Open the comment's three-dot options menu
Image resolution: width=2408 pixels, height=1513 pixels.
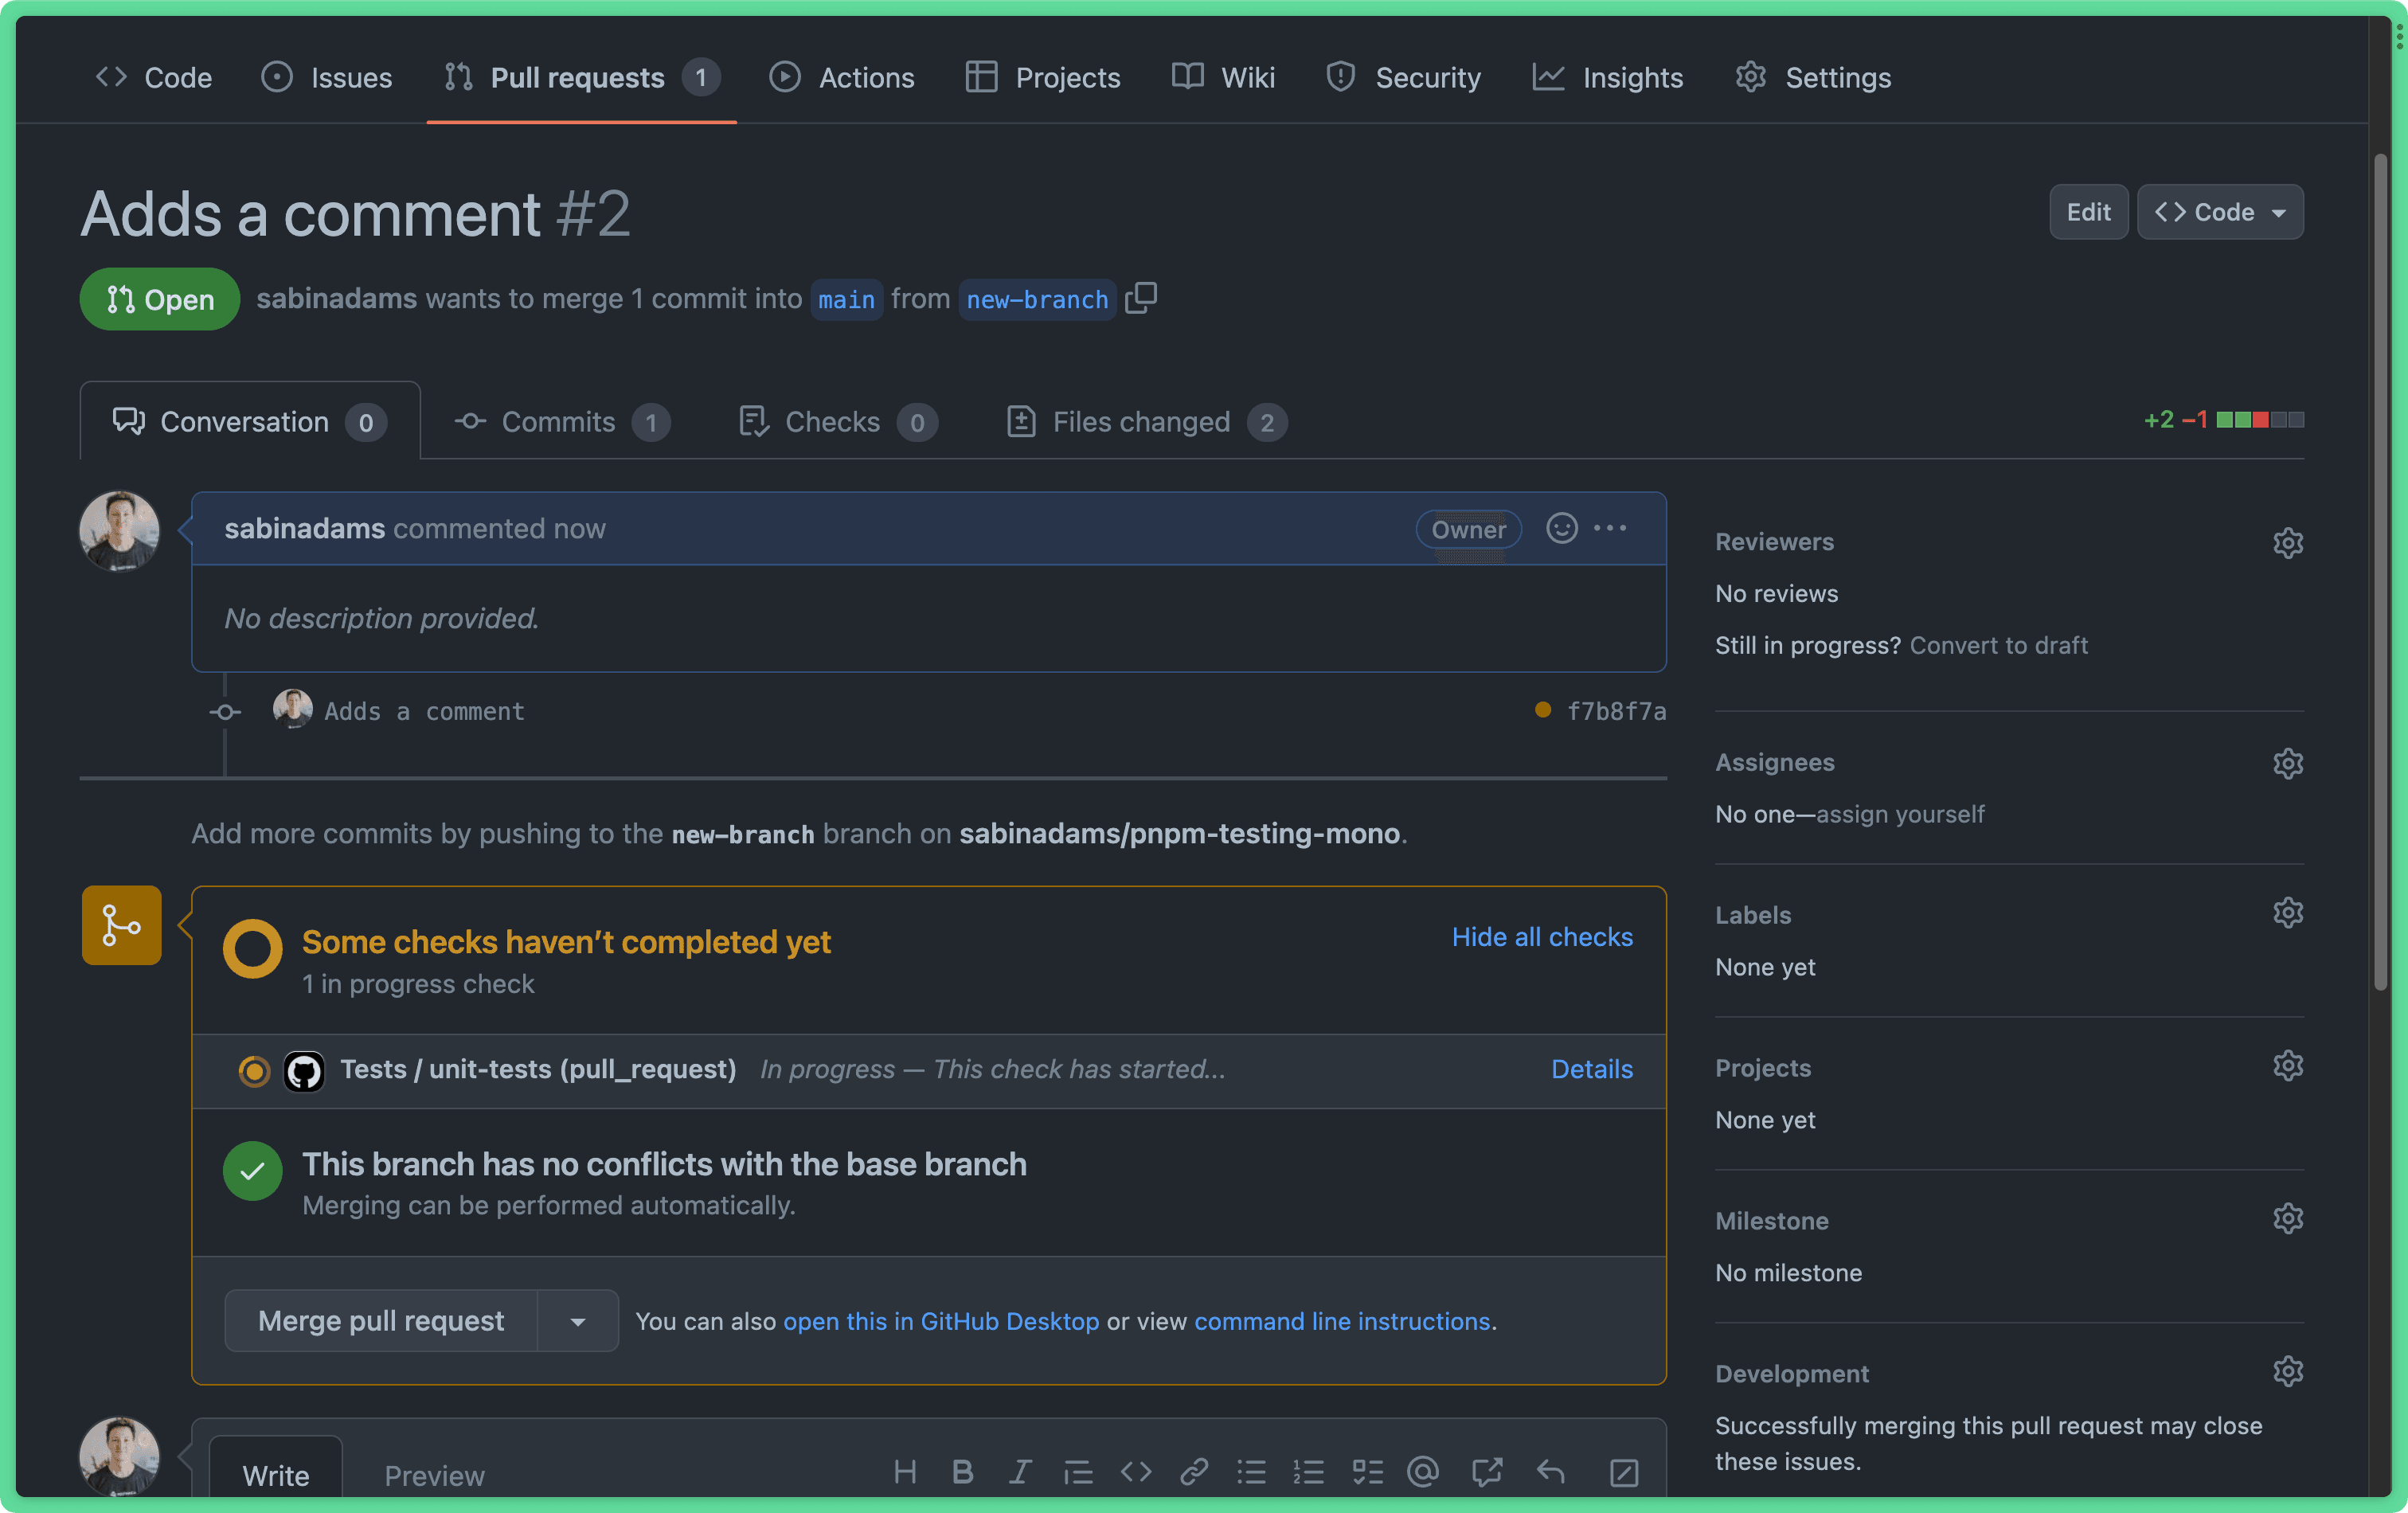[1609, 528]
